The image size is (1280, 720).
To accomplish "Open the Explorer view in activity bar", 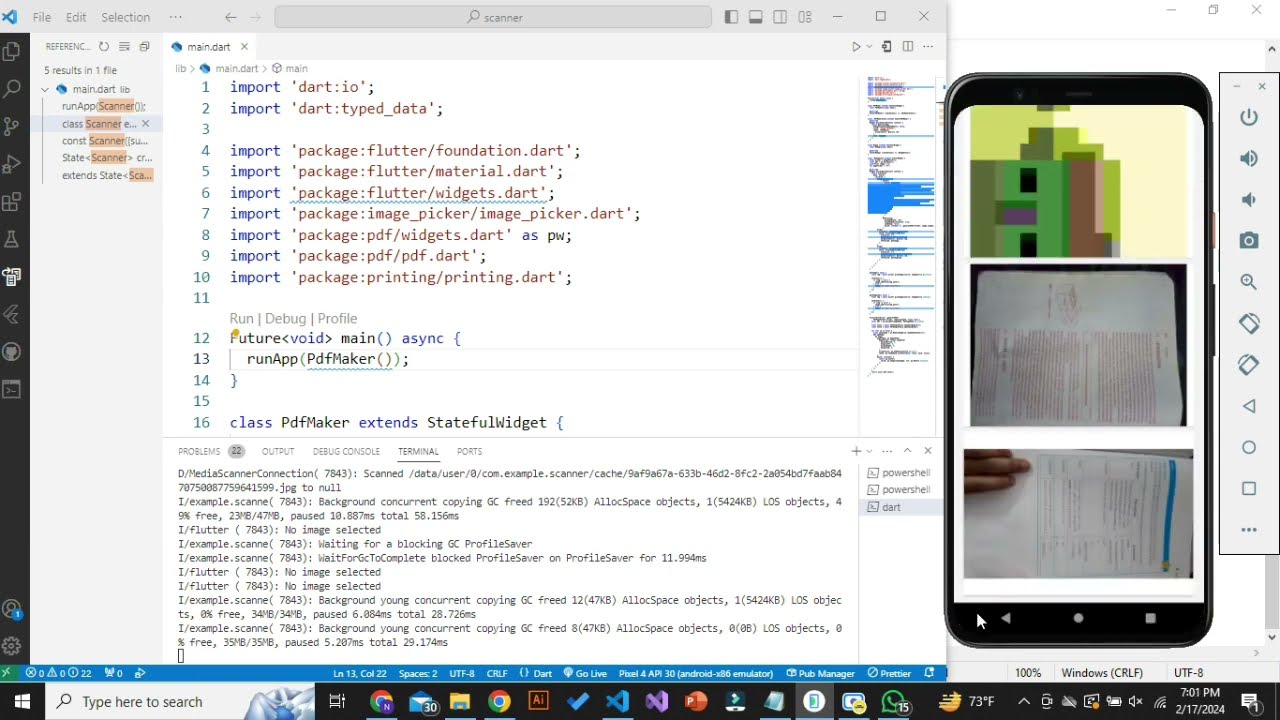I will tap(12, 51).
